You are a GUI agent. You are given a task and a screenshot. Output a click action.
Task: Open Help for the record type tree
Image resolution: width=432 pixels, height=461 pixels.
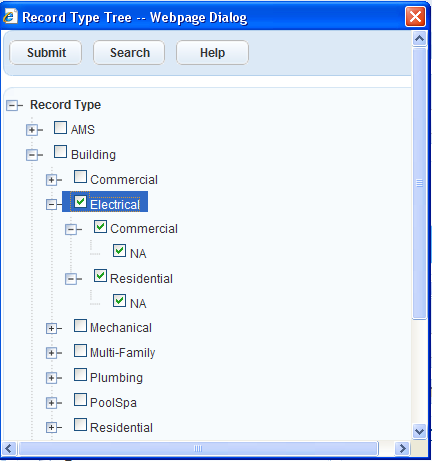point(212,53)
